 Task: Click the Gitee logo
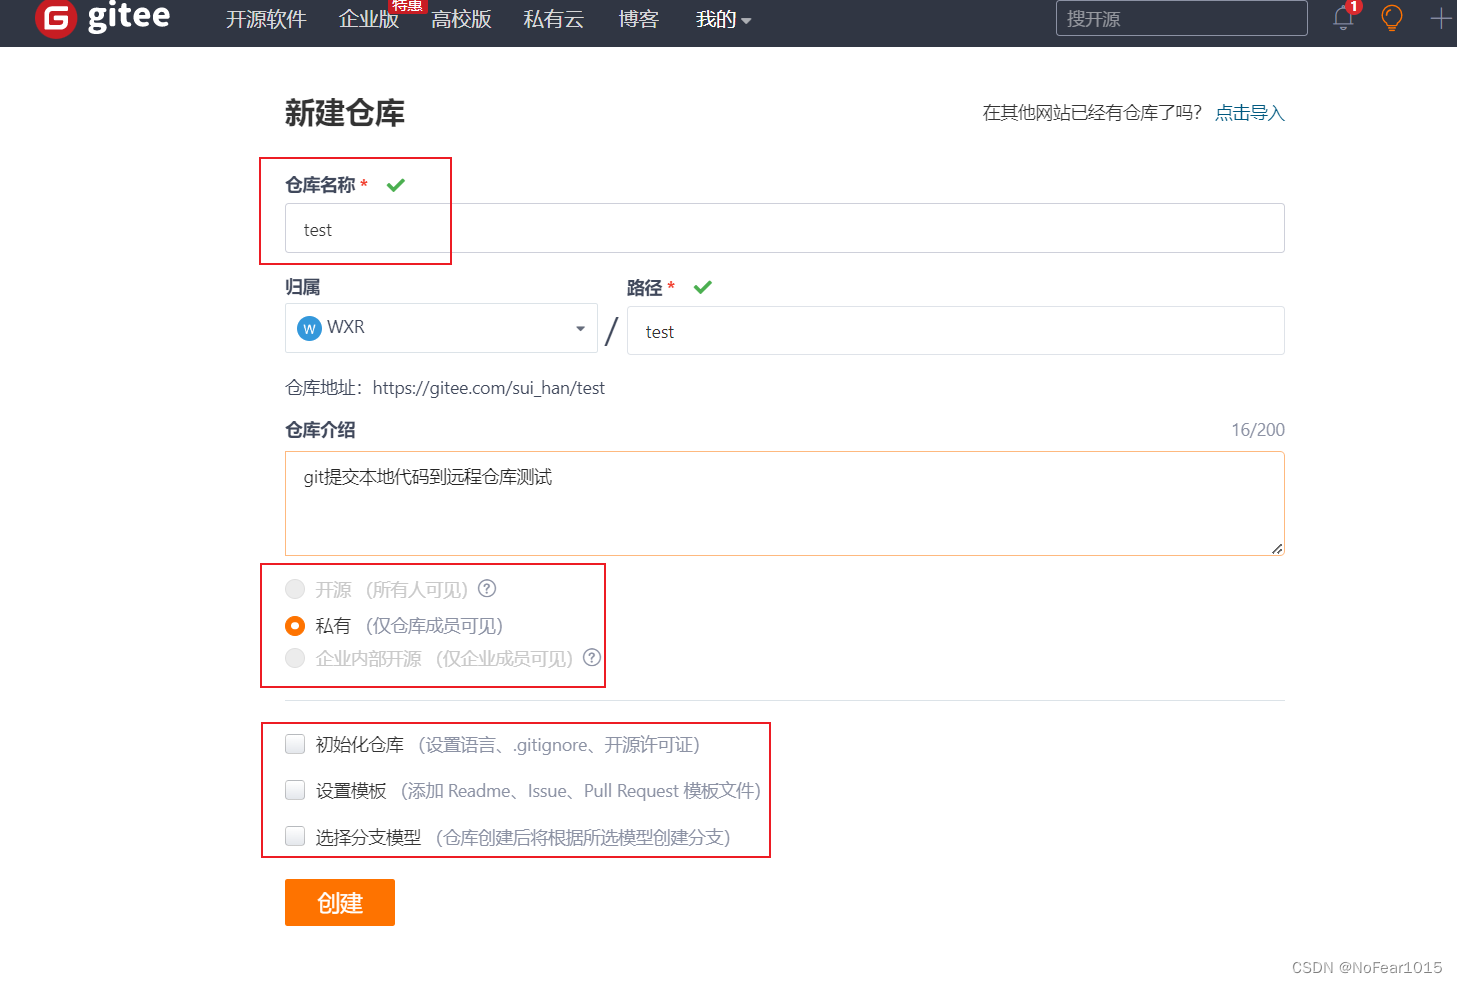103,18
